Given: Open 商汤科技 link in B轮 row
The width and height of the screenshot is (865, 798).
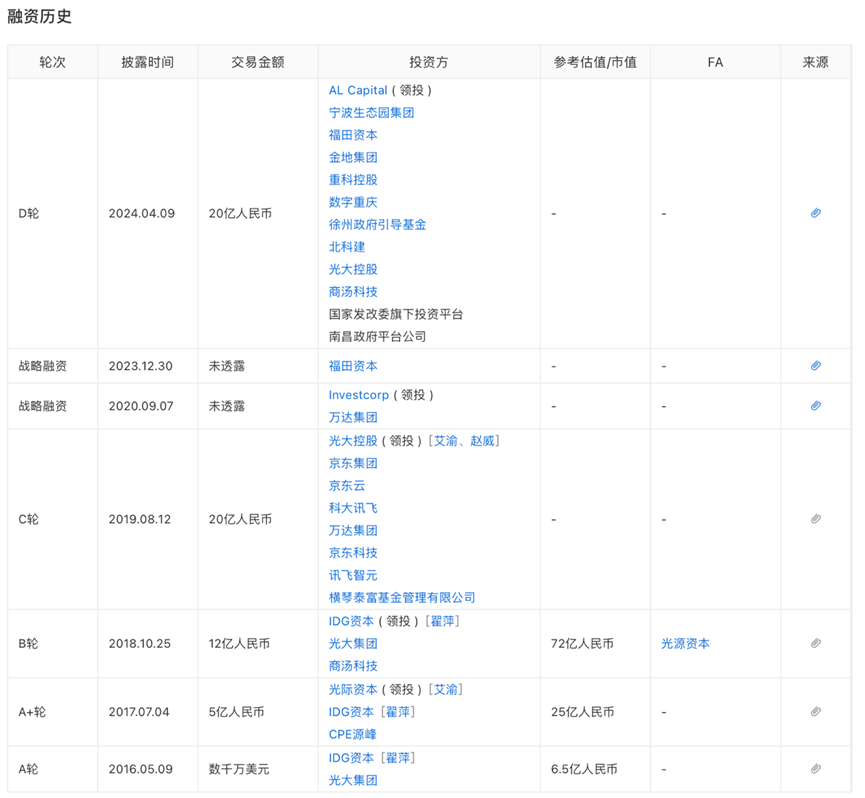Looking at the screenshot, I should [353, 666].
